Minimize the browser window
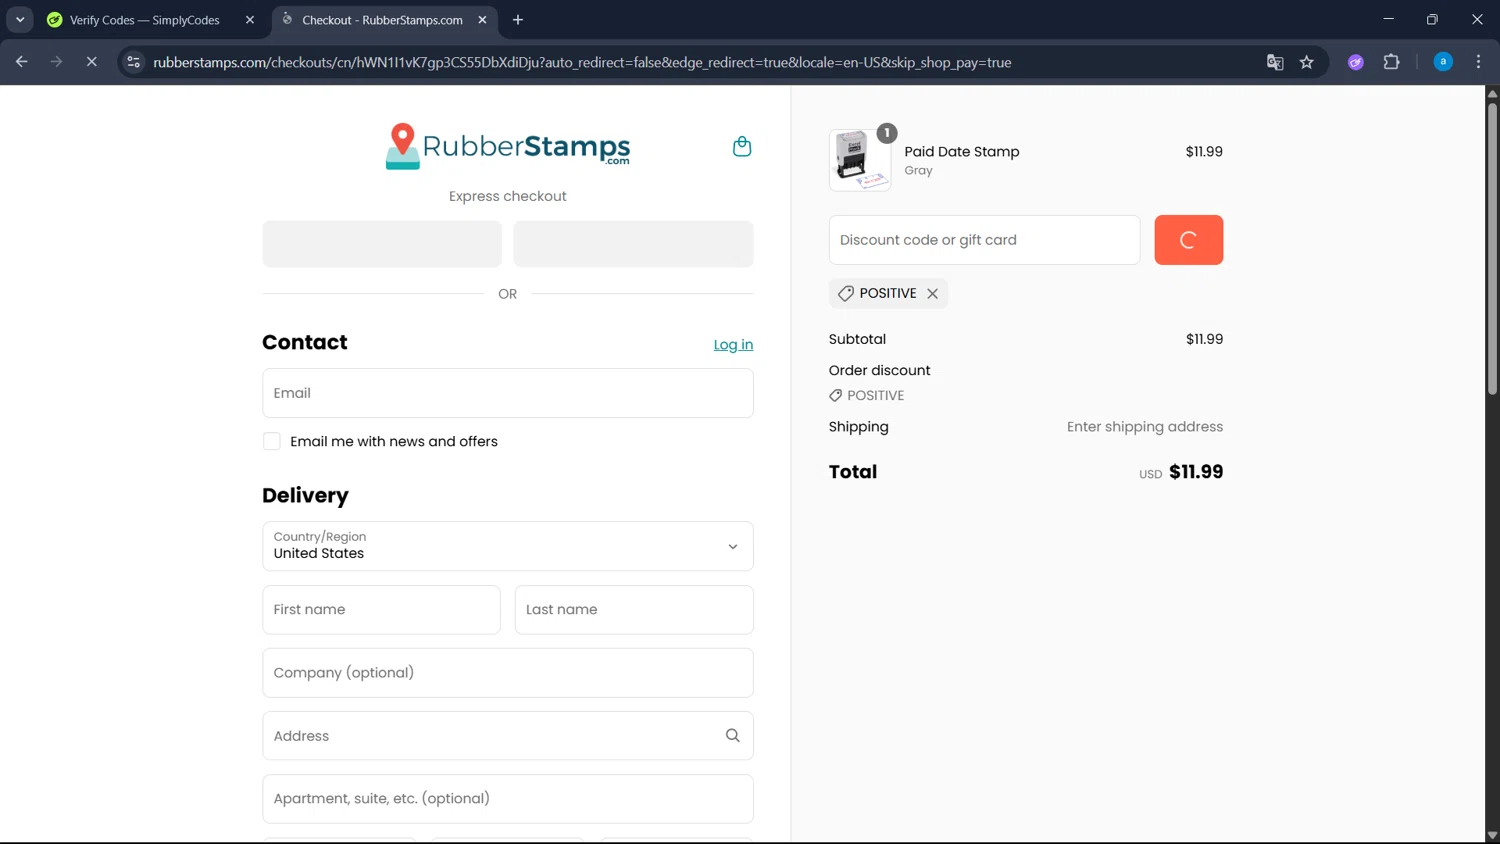Image resolution: width=1500 pixels, height=844 pixels. [1388, 19]
